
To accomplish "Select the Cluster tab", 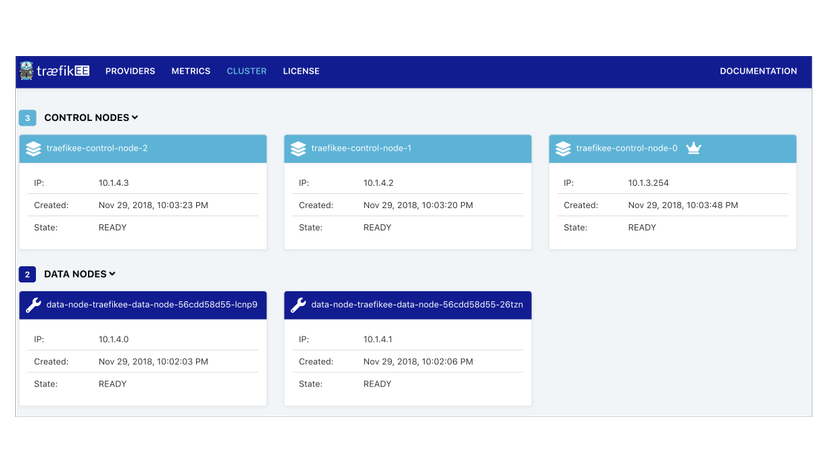I will tap(247, 71).
